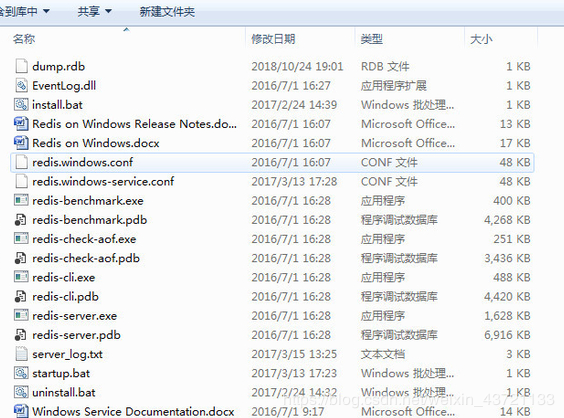Click redis.windows.conf file icon
This screenshot has width=564, height=418.
point(21,162)
